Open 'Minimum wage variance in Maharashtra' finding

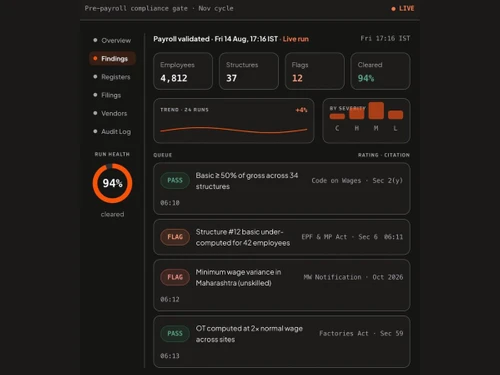tap(282, 285)
